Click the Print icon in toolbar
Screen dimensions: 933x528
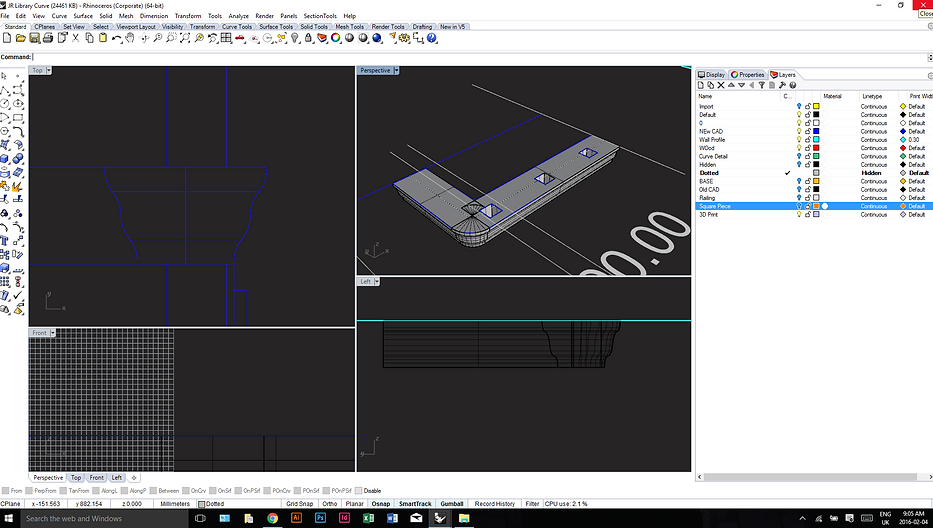pyautogui.click(x=48, y=38)
